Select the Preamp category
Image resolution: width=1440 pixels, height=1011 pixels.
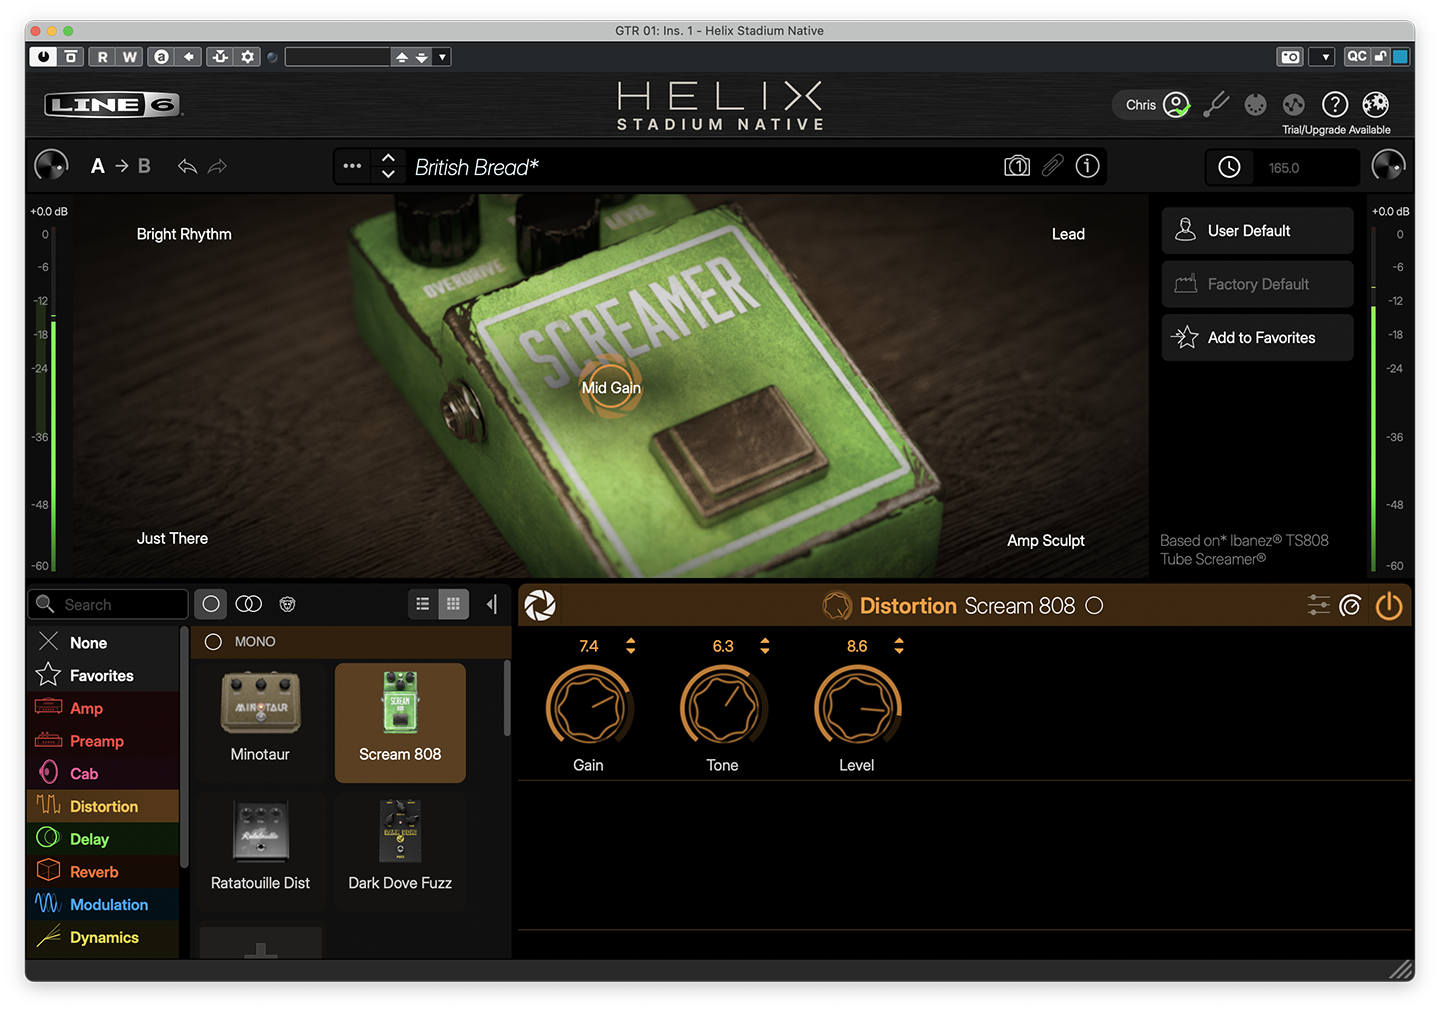[103, 741]
